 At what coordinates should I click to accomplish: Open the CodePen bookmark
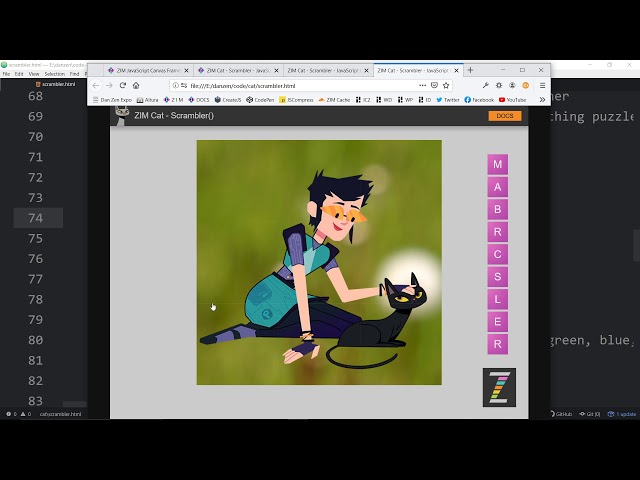pos(260,100)
